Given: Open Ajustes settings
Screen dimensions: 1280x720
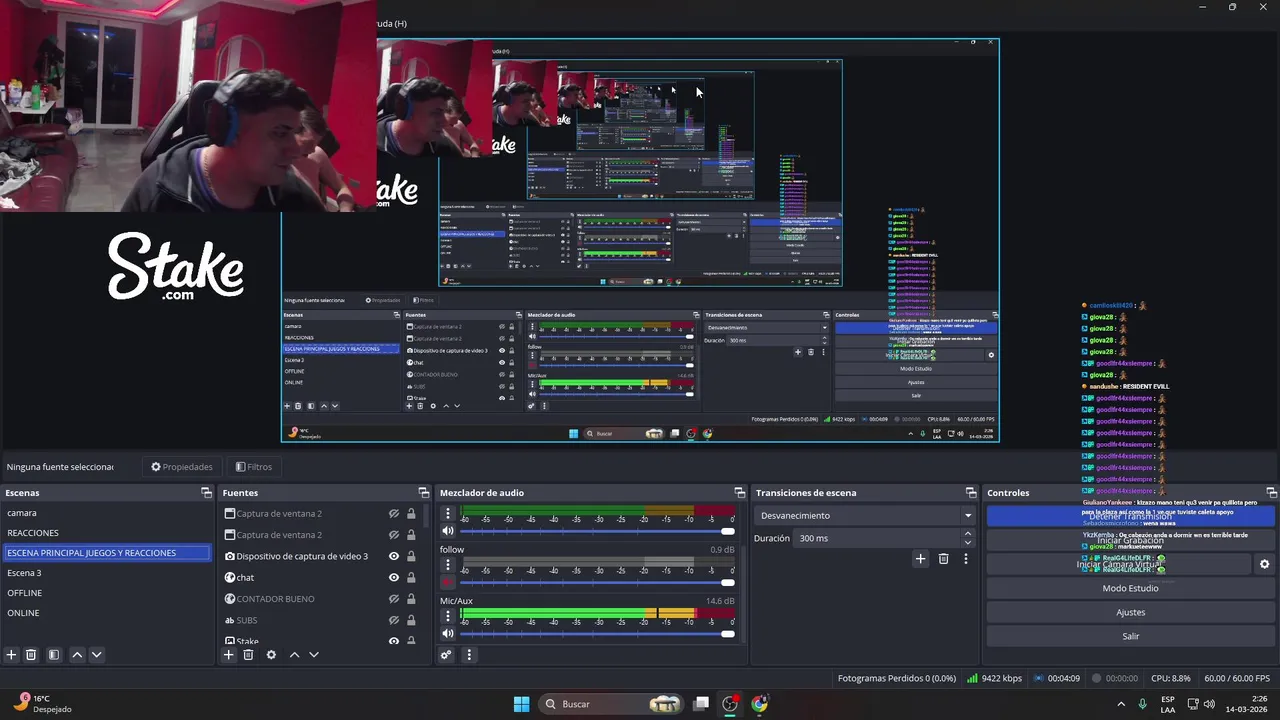Looking at the screenshot, I should click(x=1130, y=612).
